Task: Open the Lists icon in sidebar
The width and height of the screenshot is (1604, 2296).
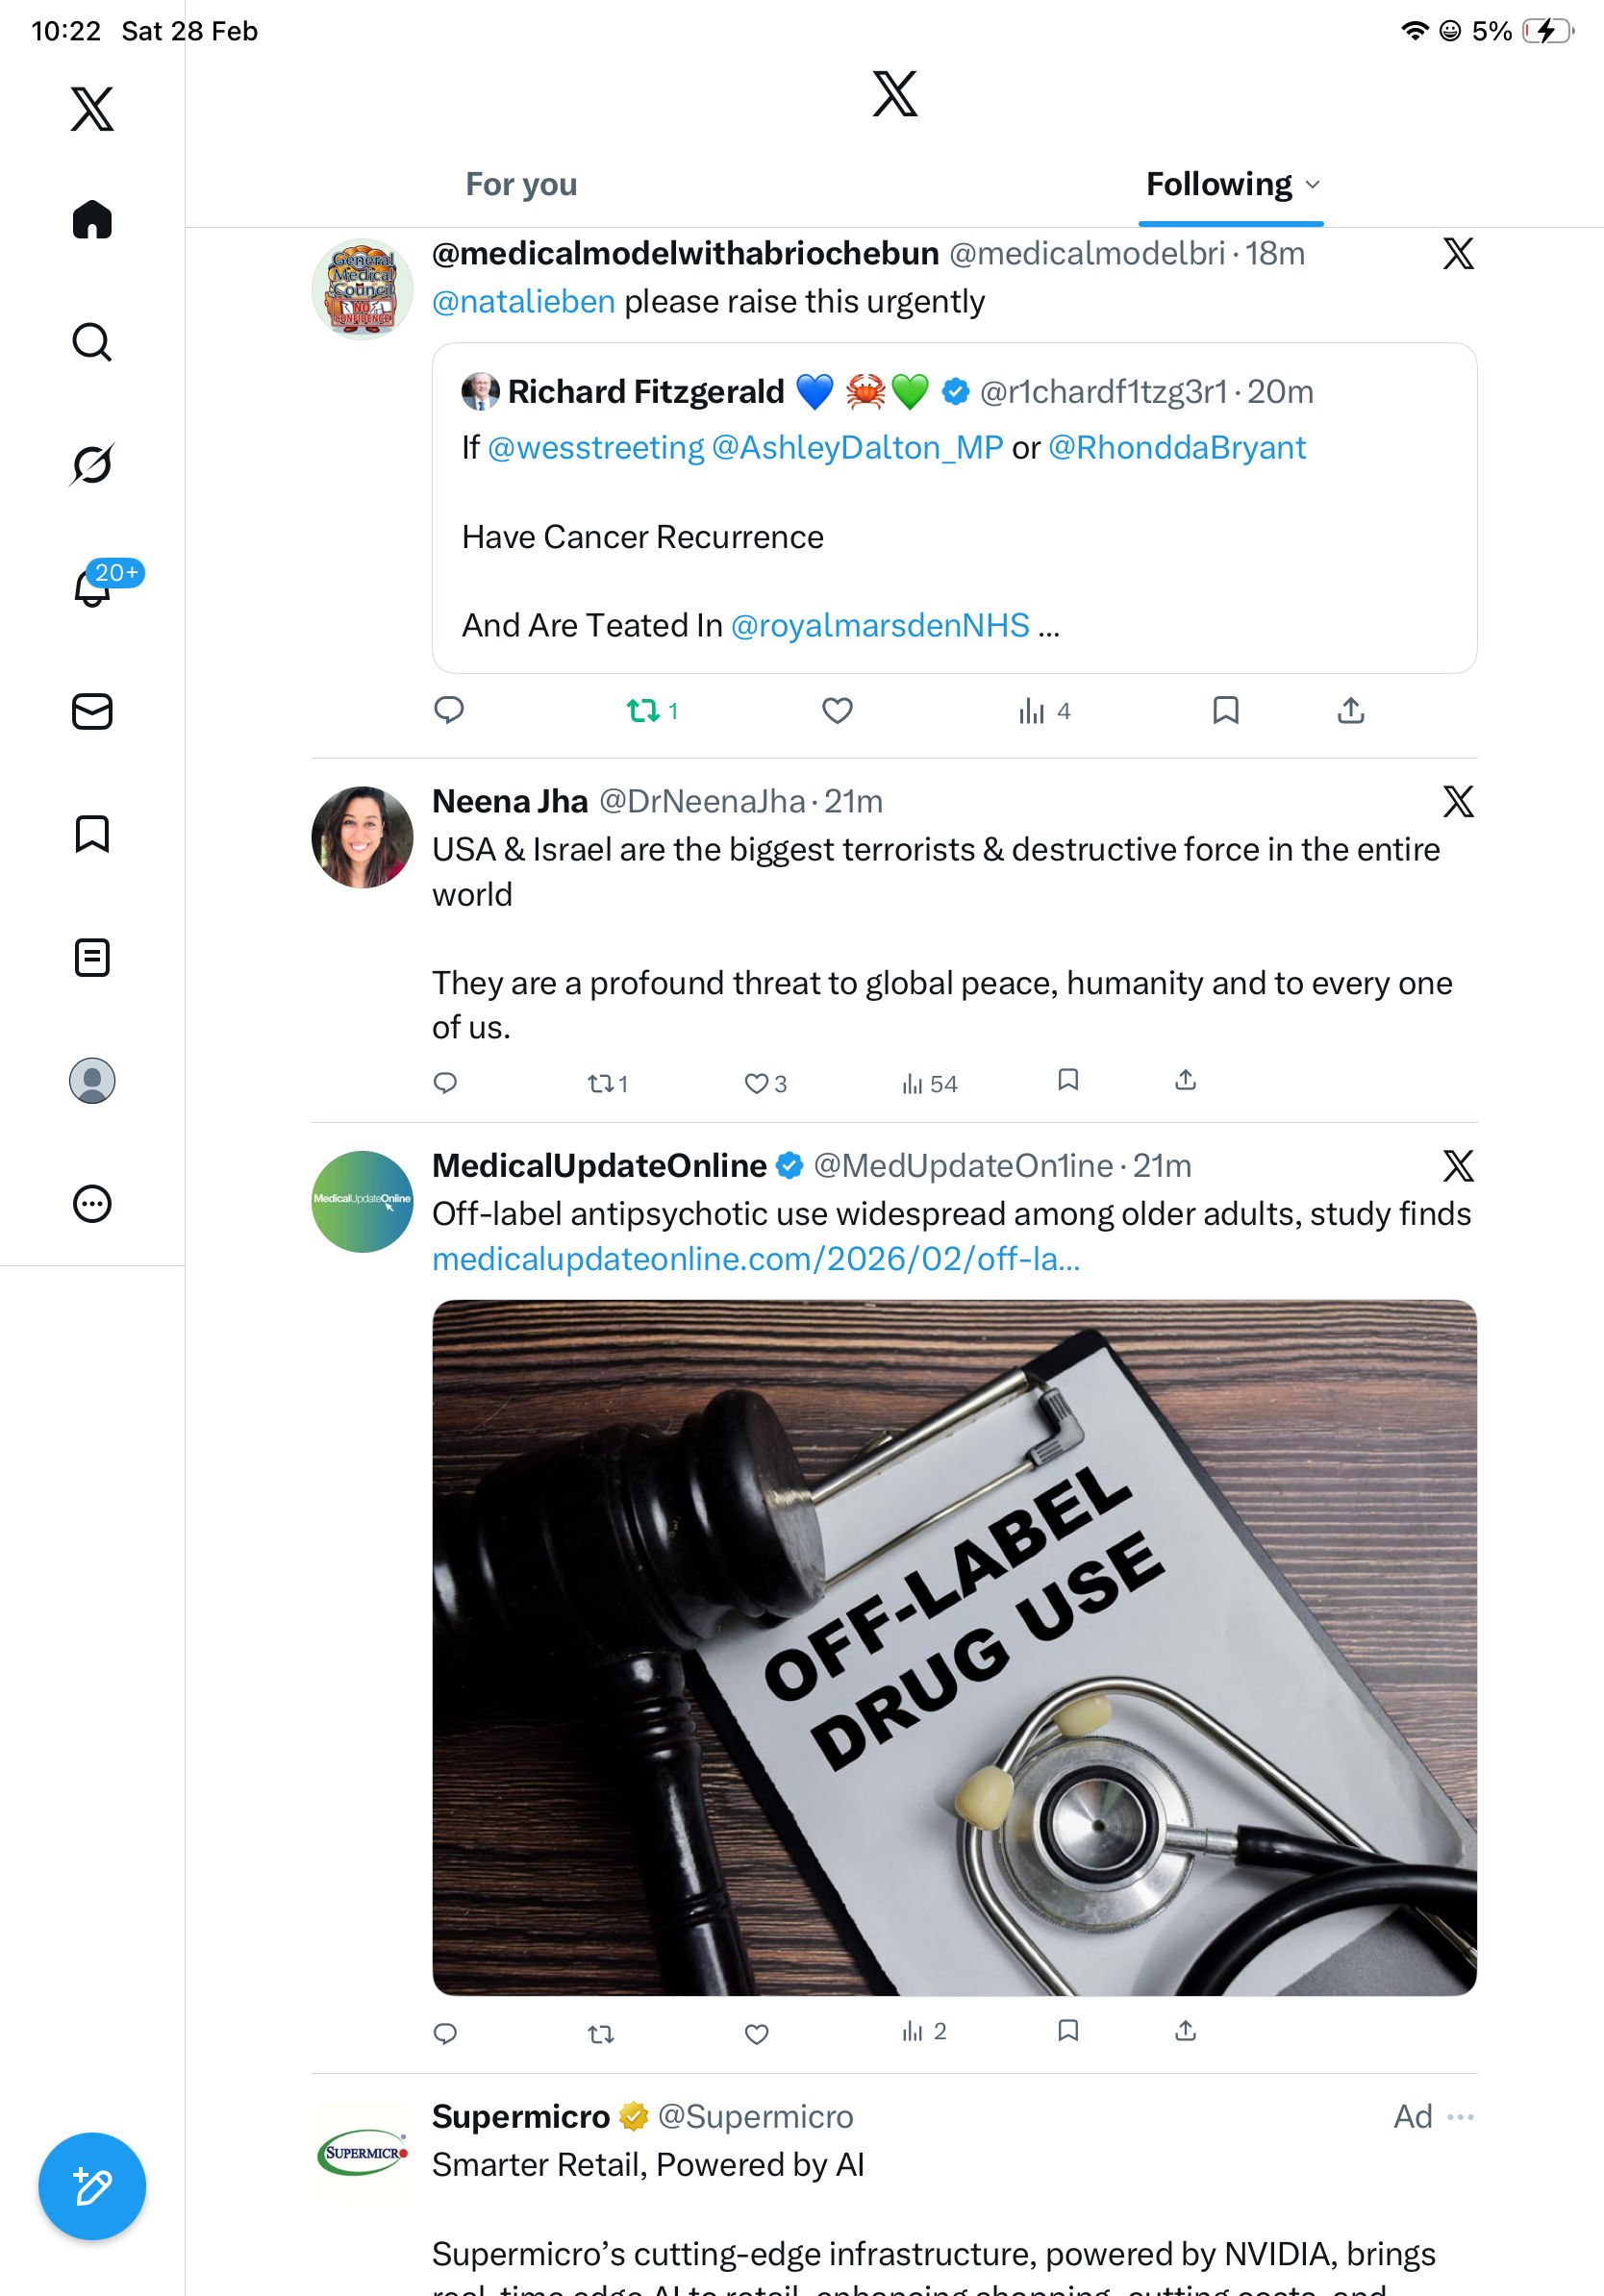Action: pyautogui.click(x=92, y=957)
